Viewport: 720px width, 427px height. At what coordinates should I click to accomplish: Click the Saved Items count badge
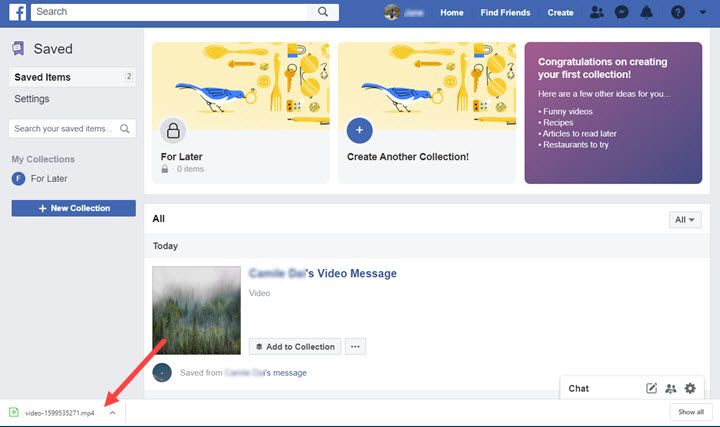pos(129,77)
